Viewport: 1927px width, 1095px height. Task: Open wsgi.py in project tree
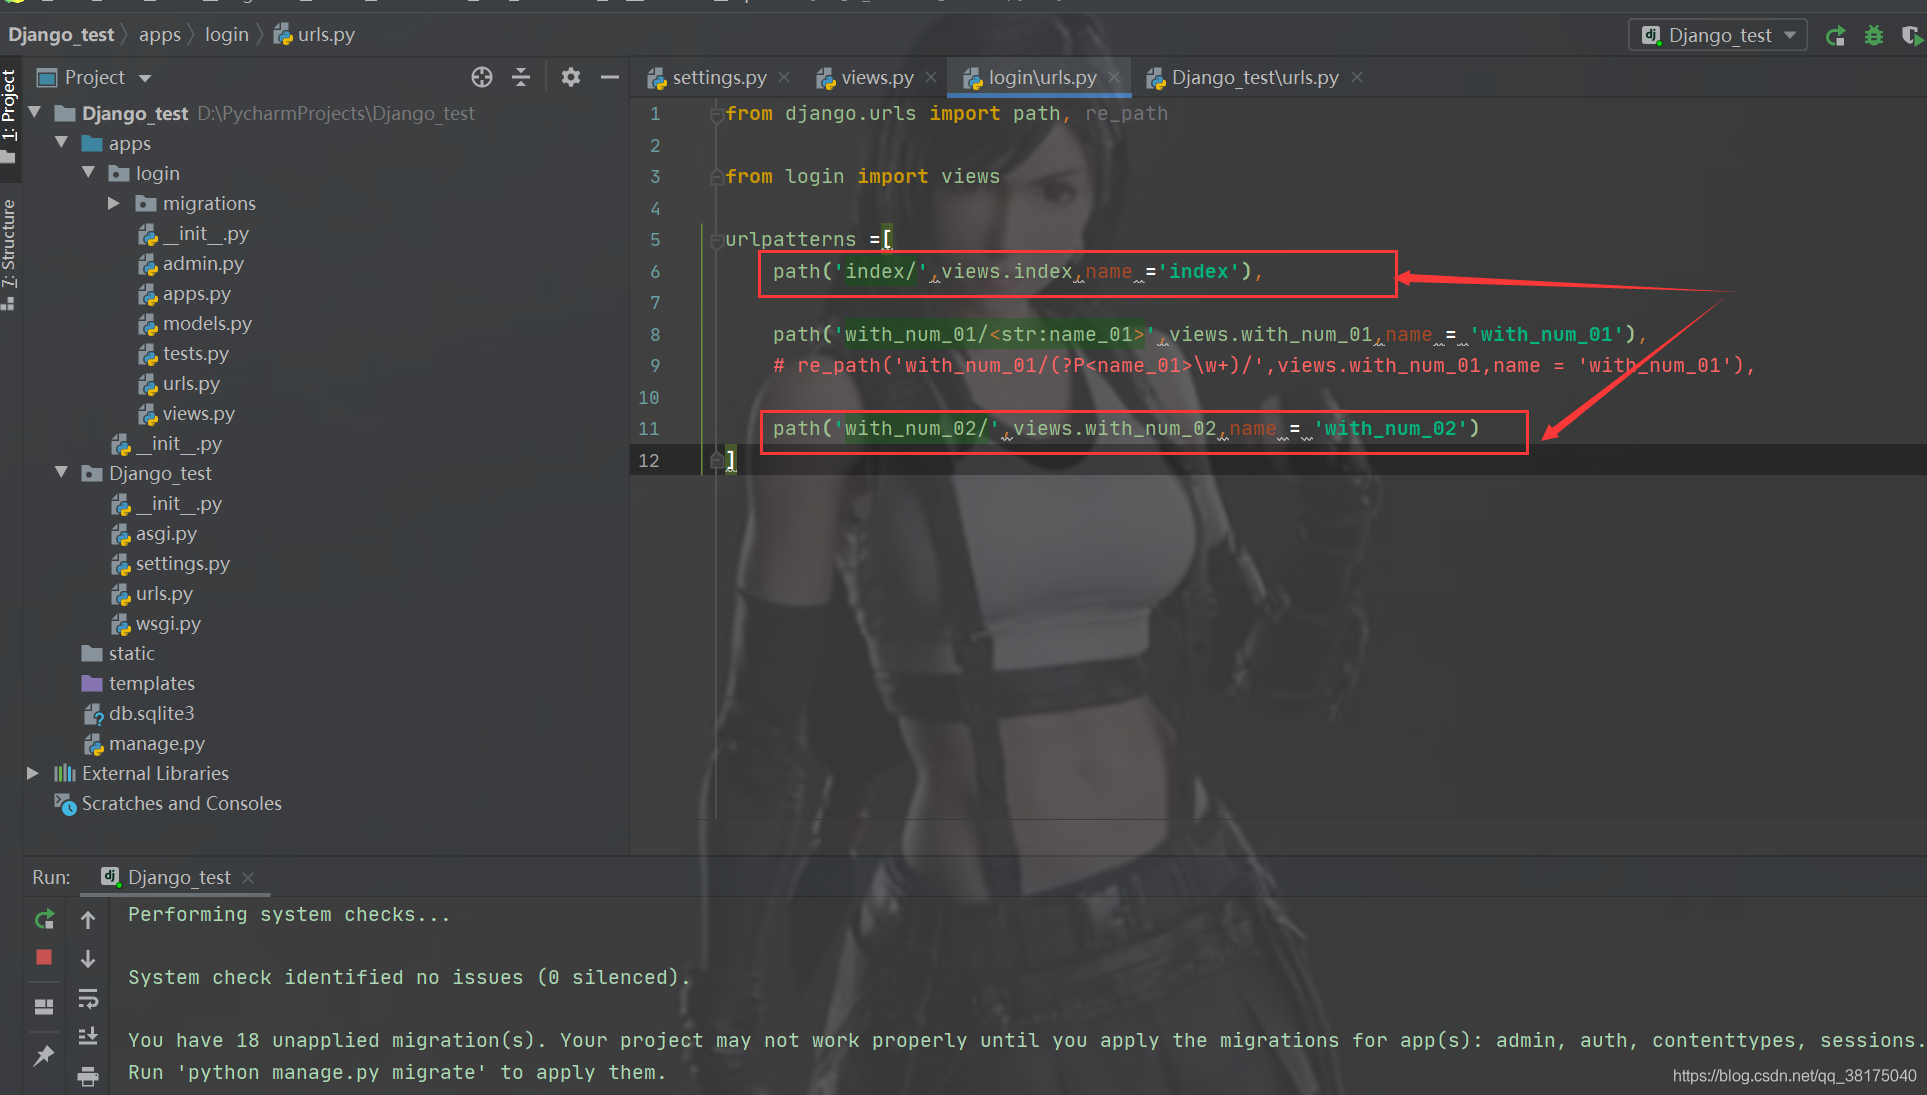tap(168, 623)
